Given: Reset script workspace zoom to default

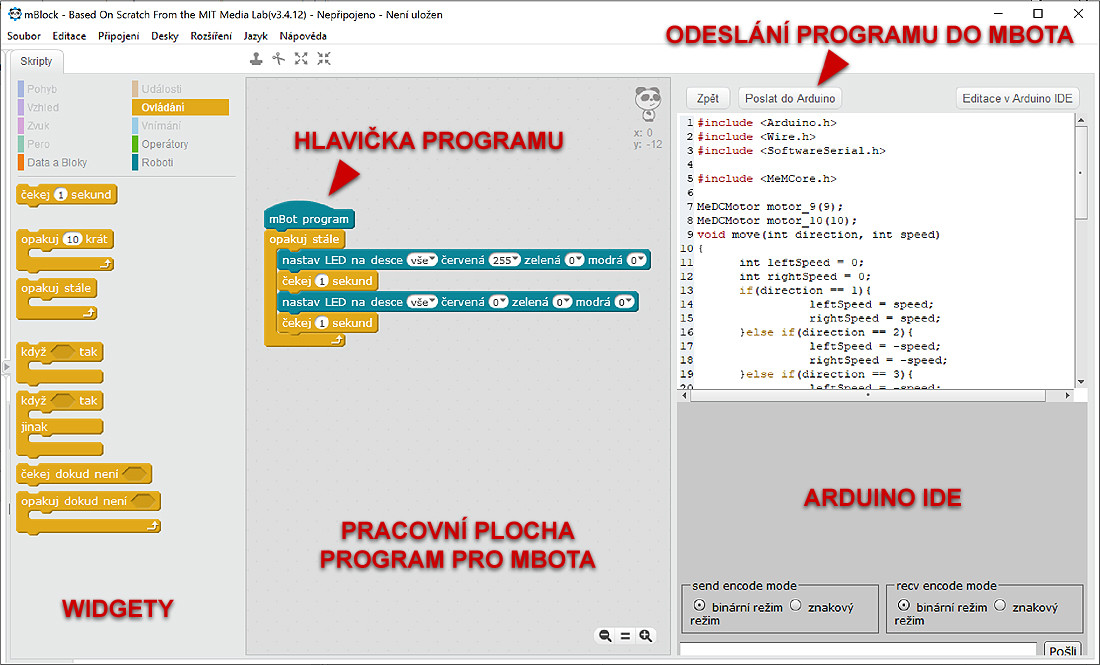Looking at the screenshot, I should [625, 636].
